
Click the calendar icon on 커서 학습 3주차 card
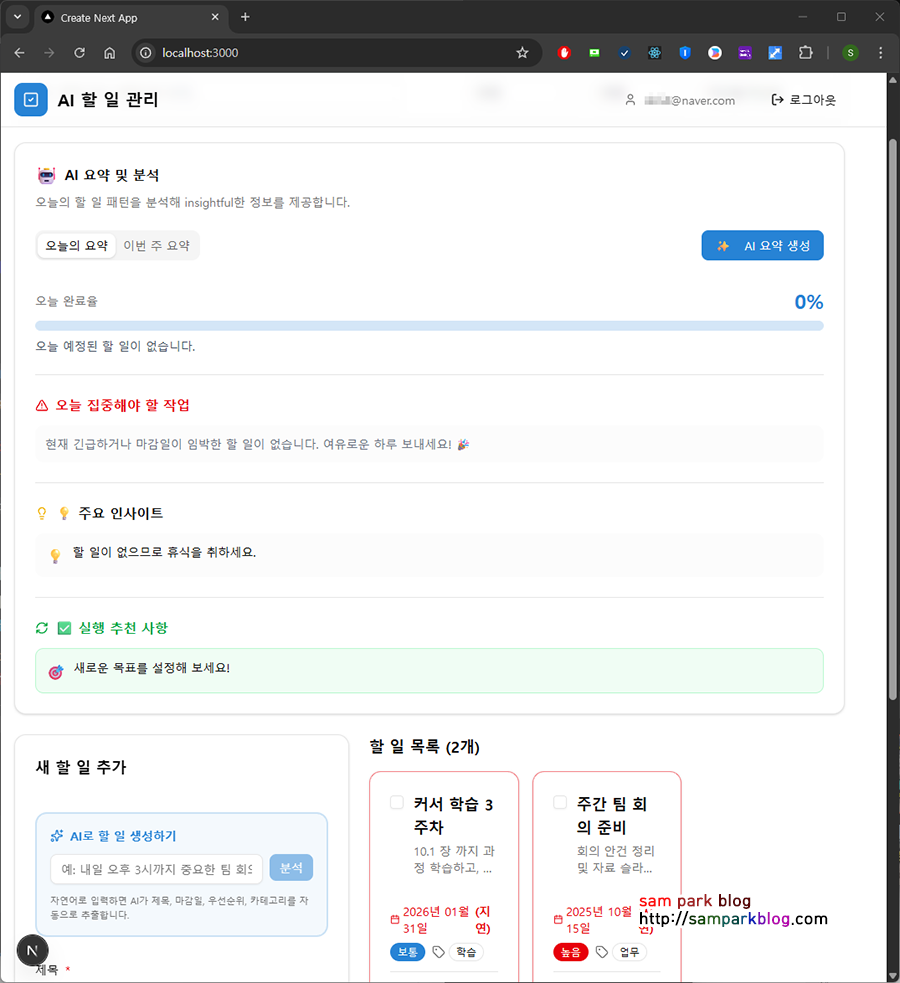(395, 920)
